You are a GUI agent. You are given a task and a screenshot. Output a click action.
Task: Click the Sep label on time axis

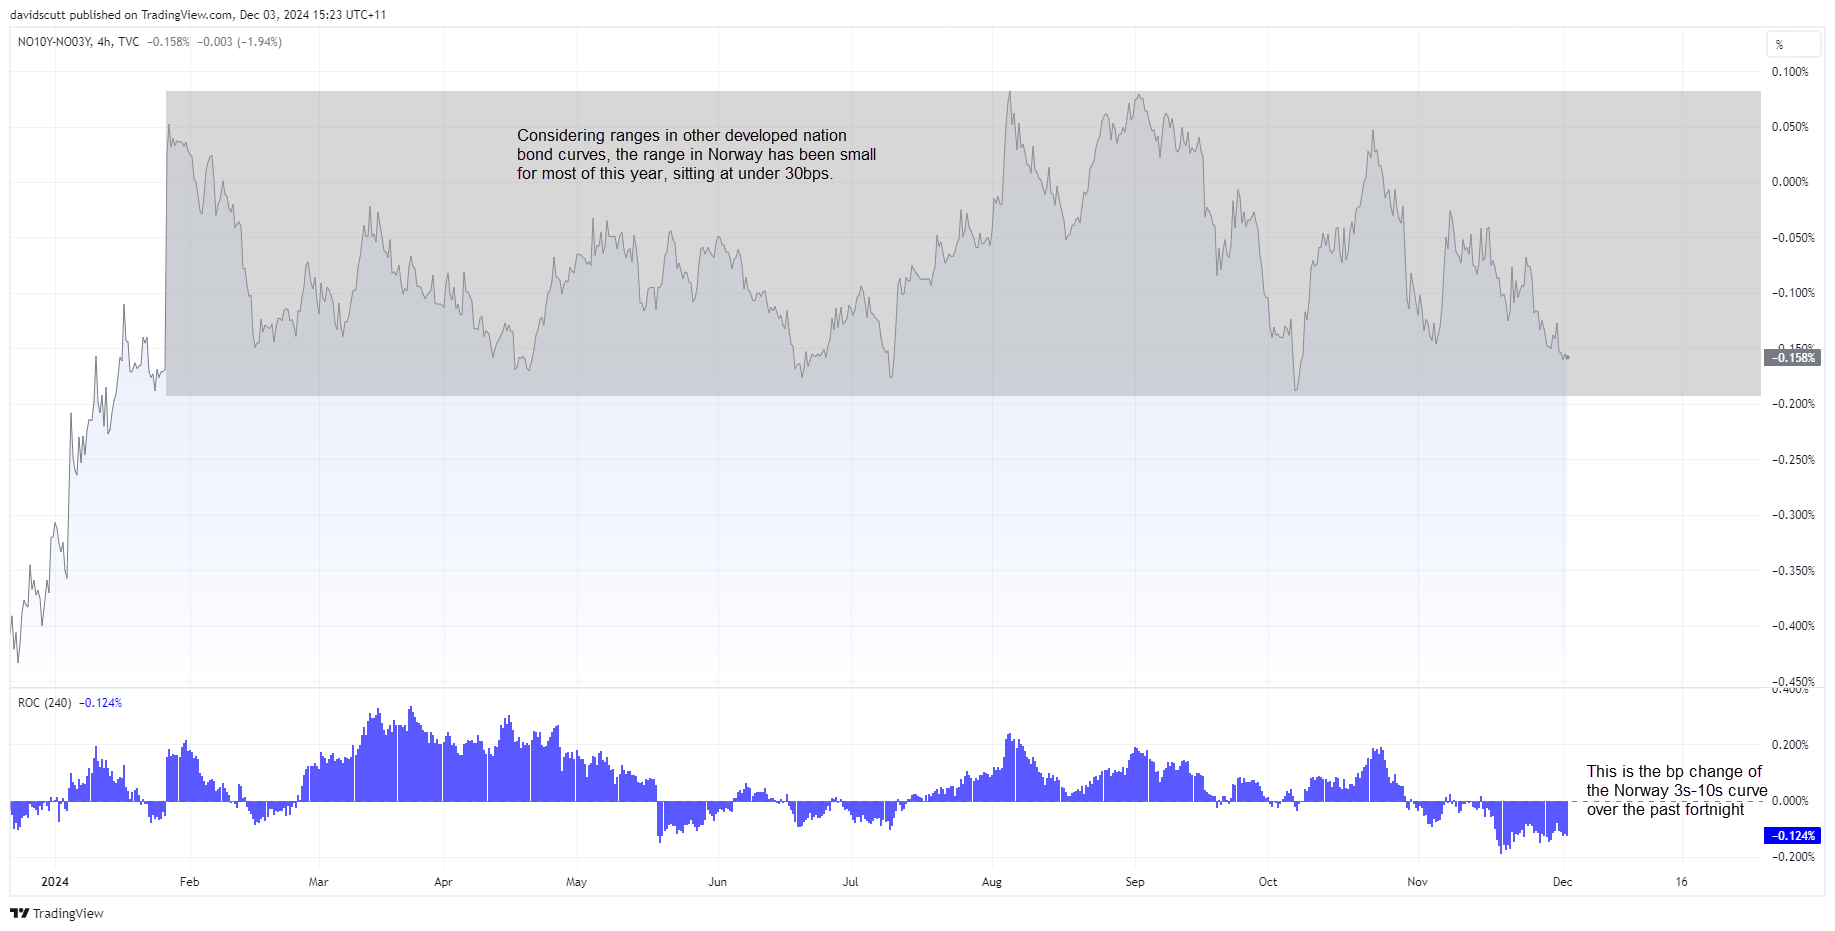(1135, 882)
